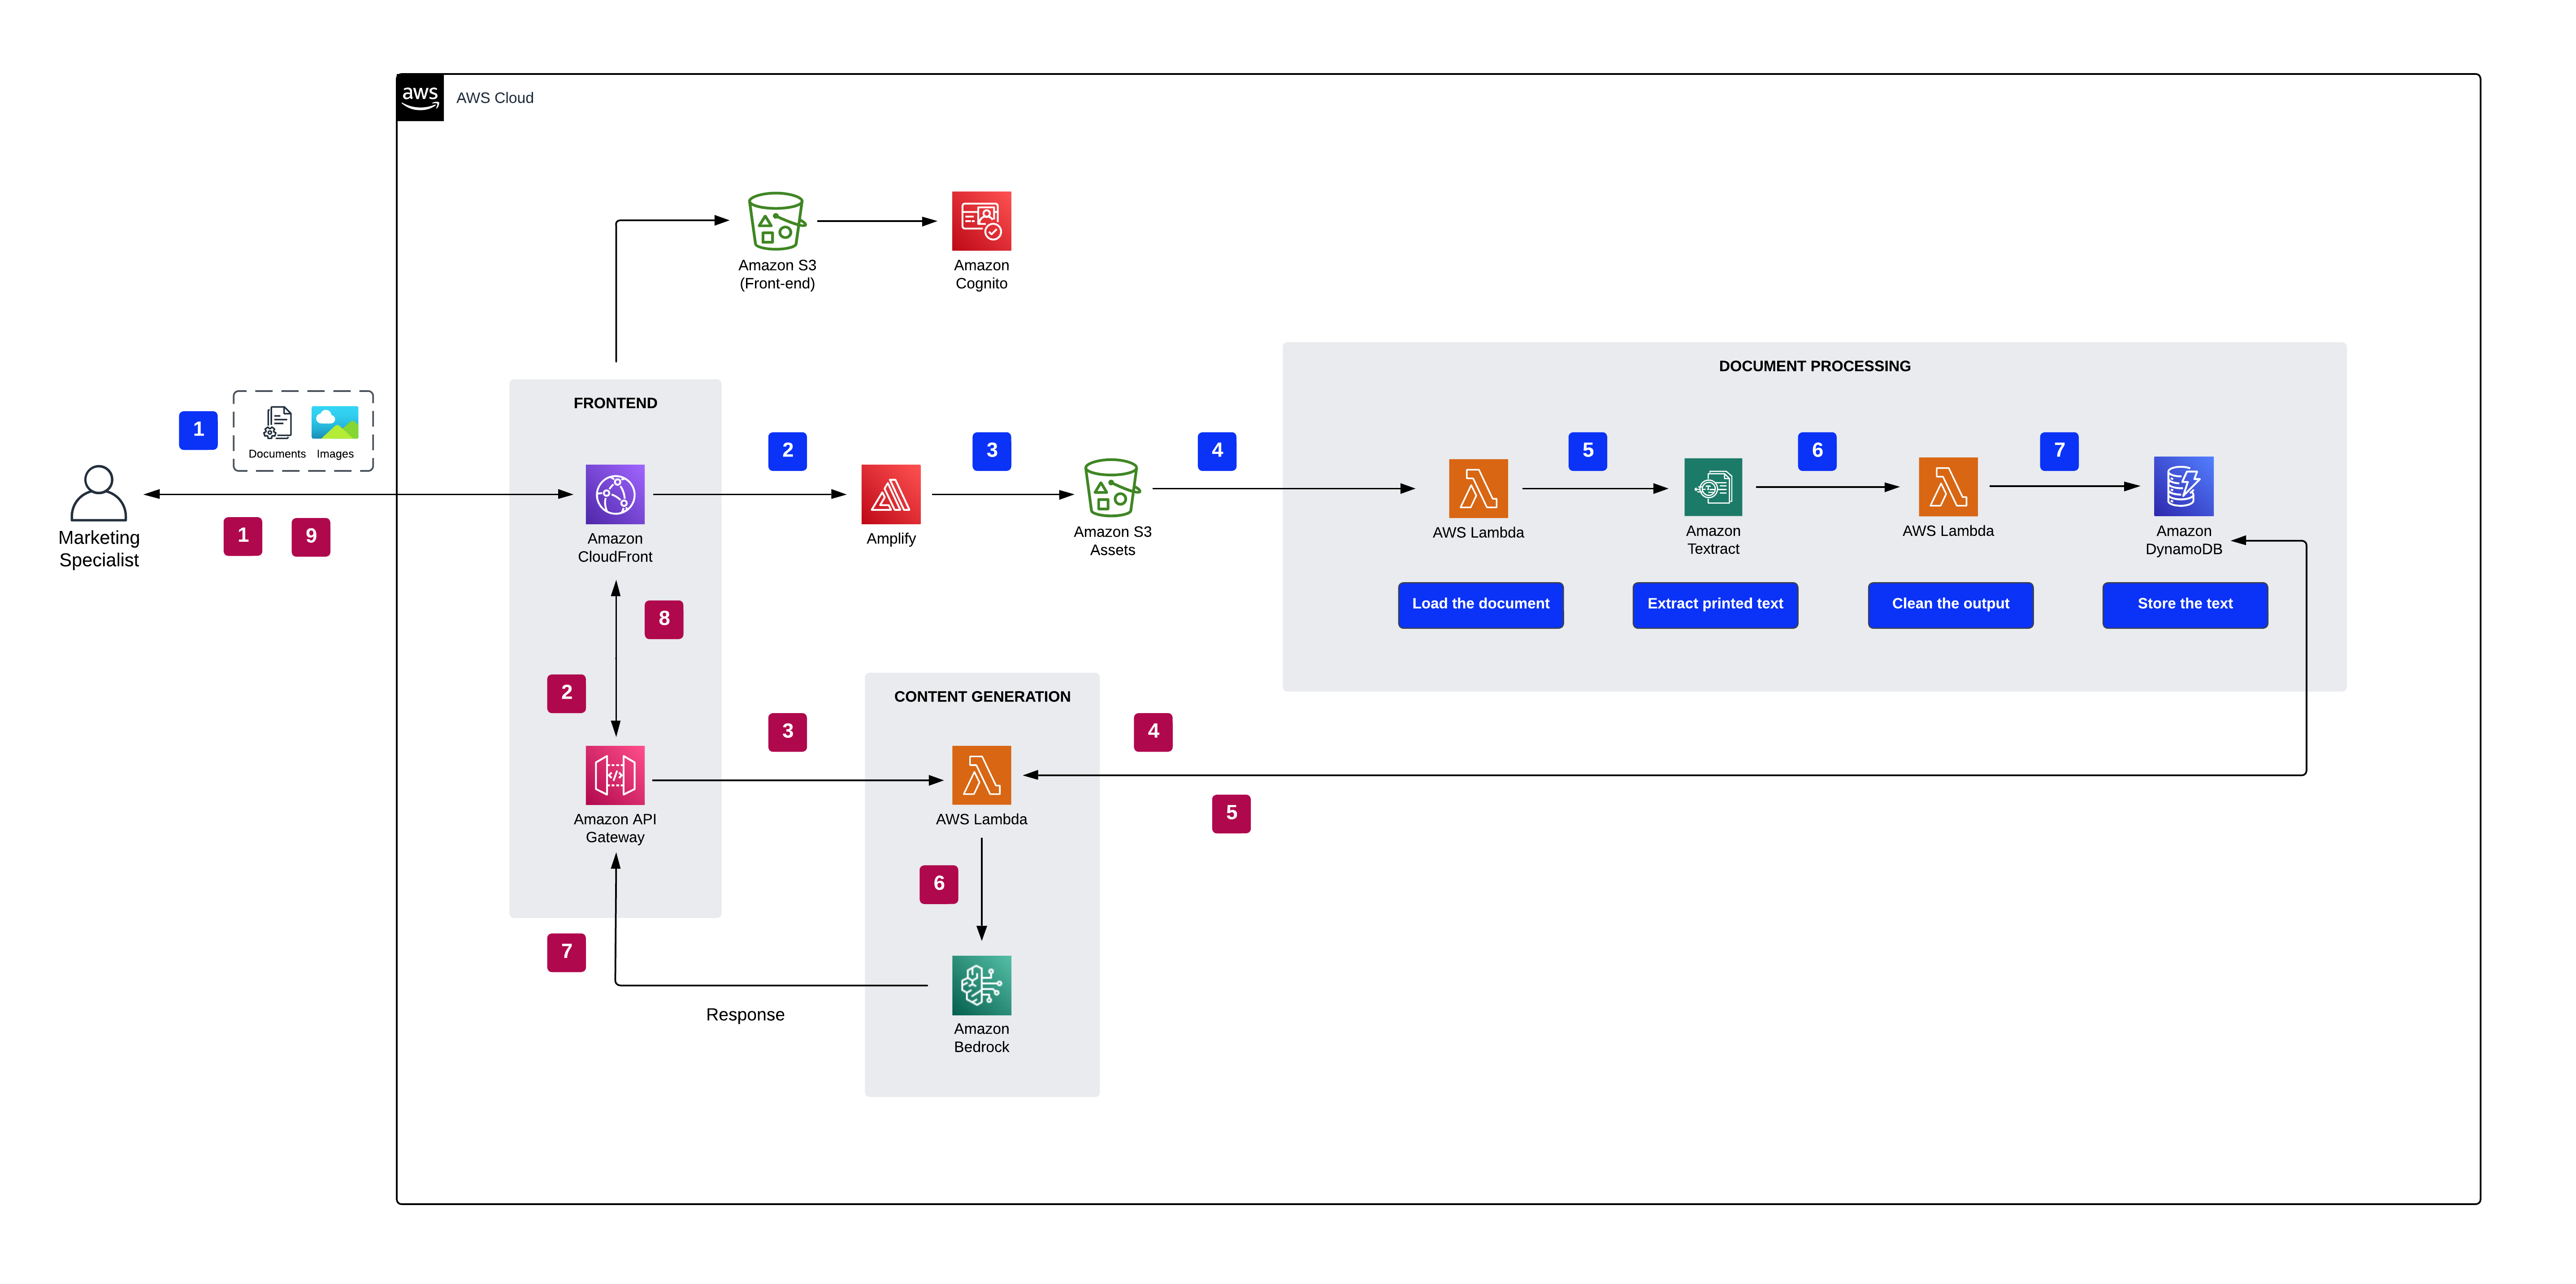Click the Amazon CloudFront icon

tap(614, 494)
